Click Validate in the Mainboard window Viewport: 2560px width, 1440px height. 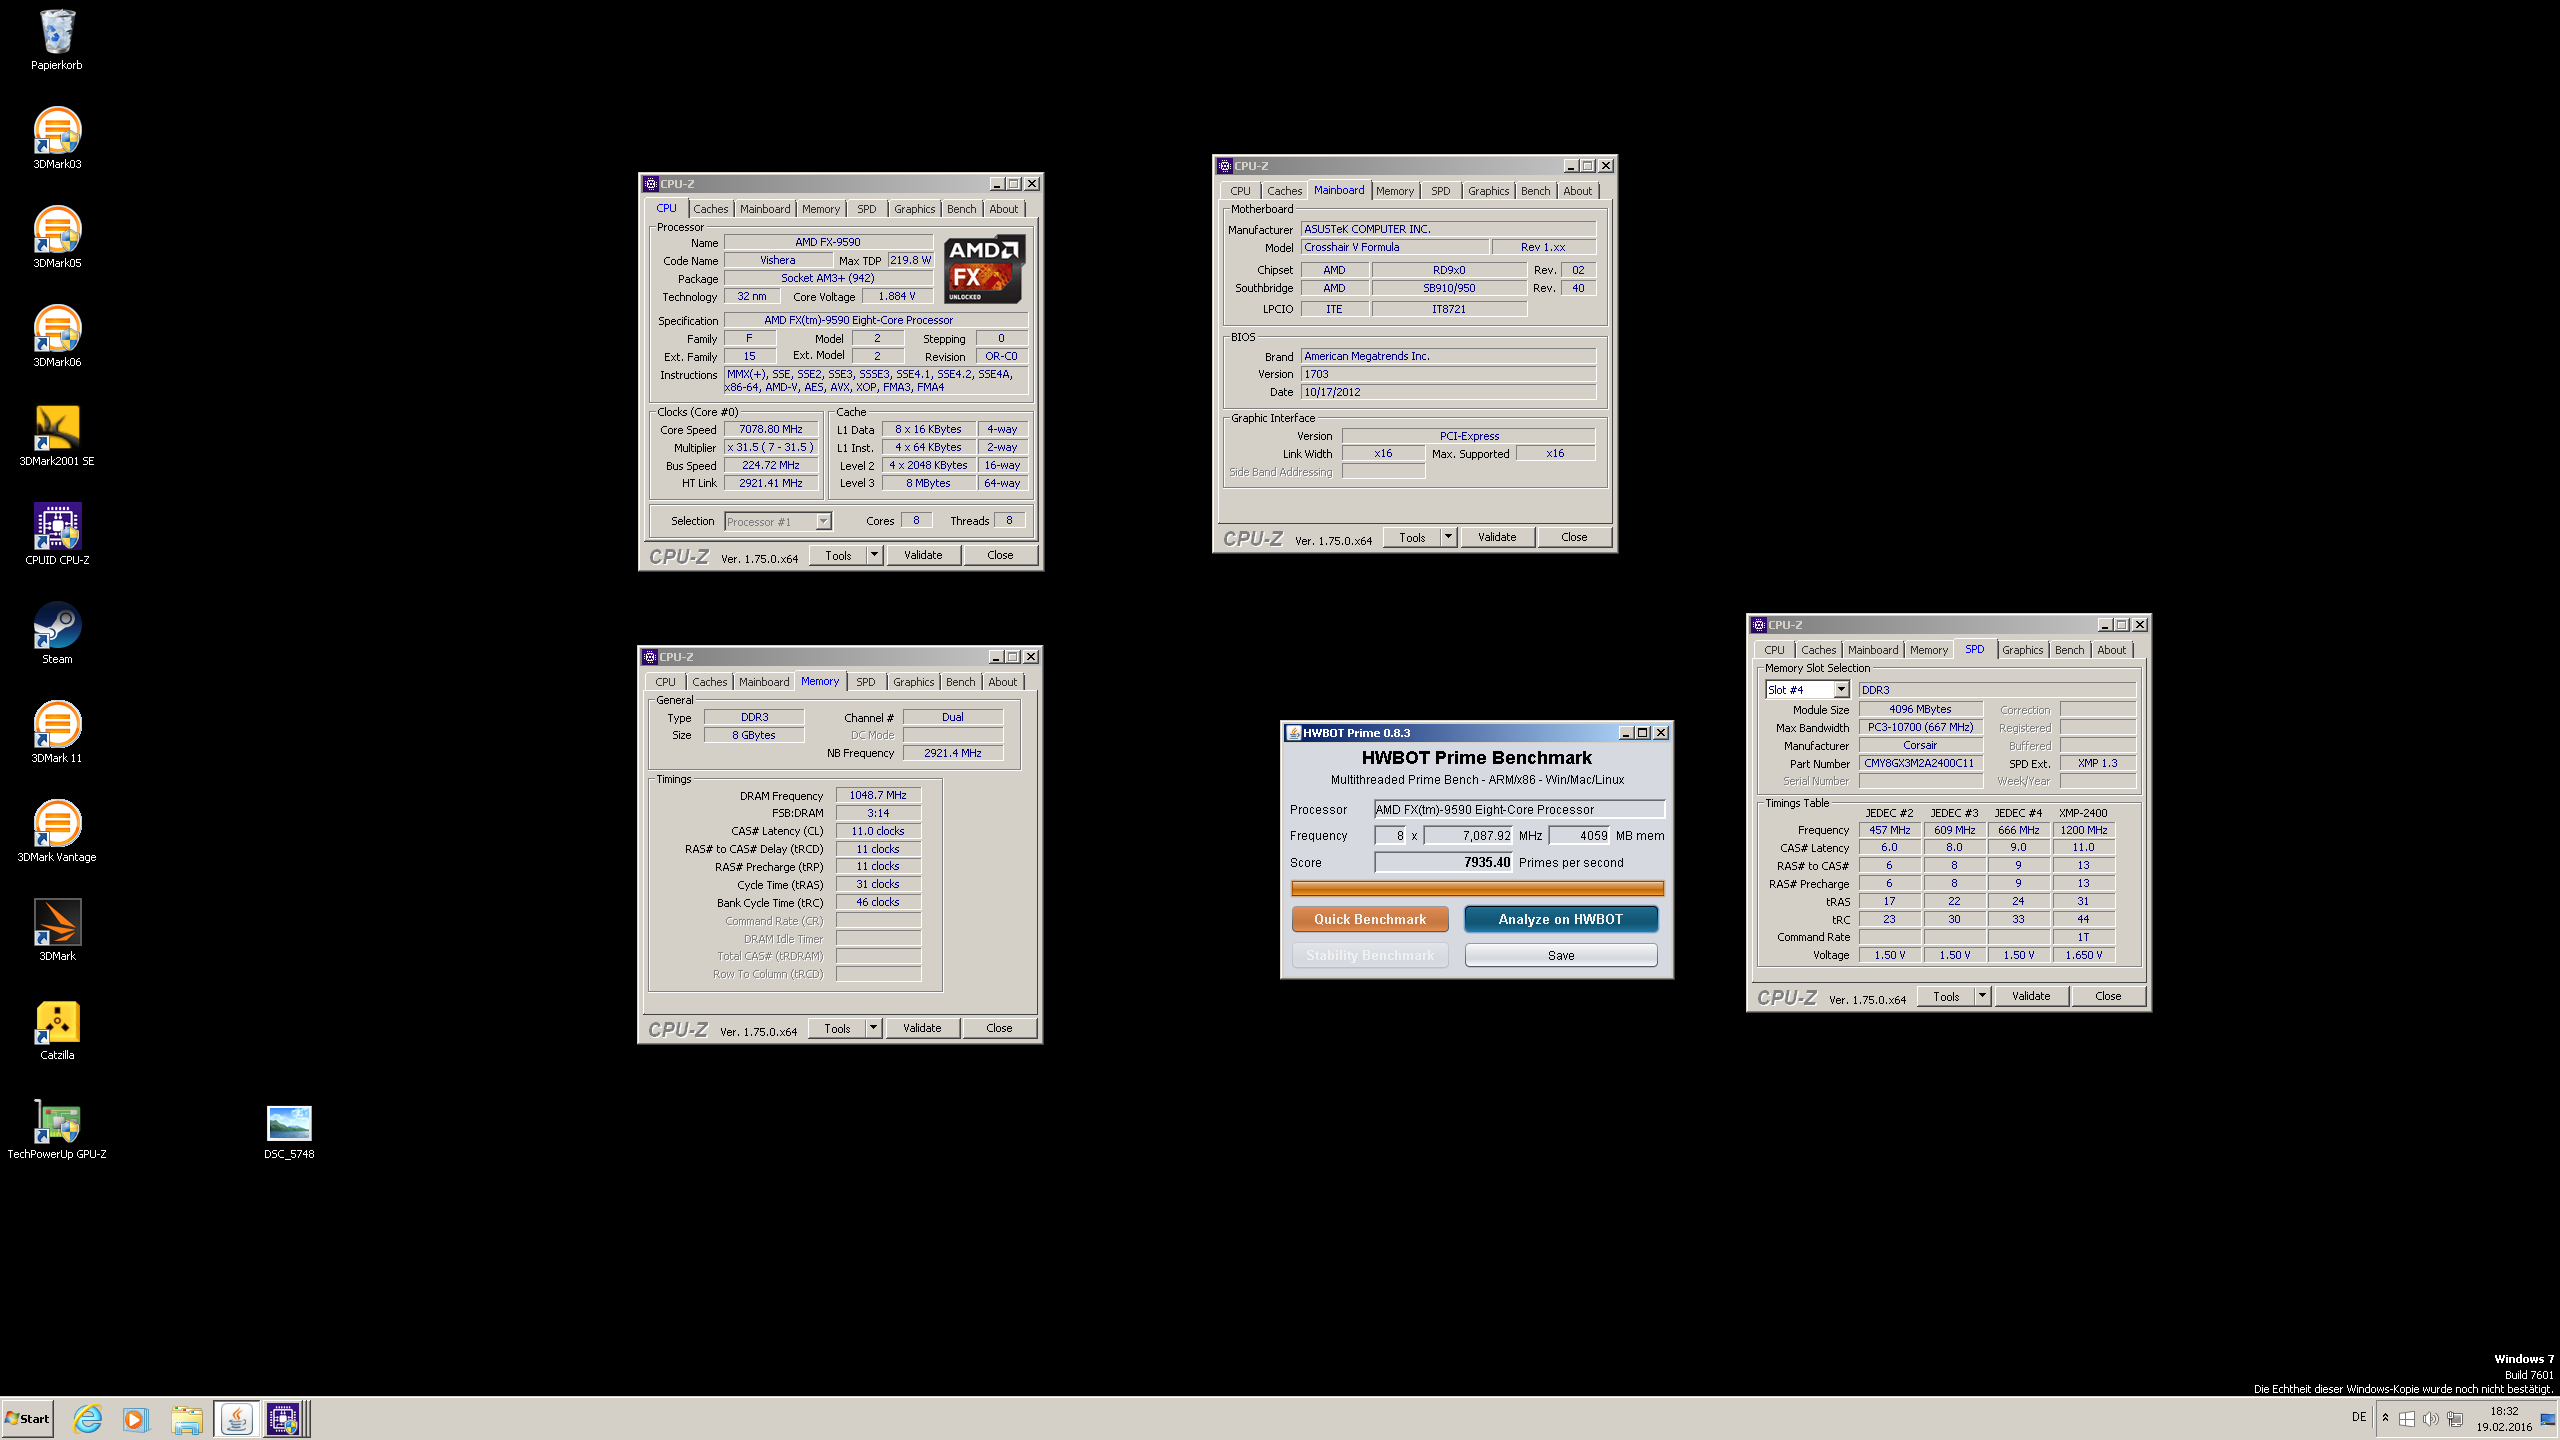tap(1497, 537)
